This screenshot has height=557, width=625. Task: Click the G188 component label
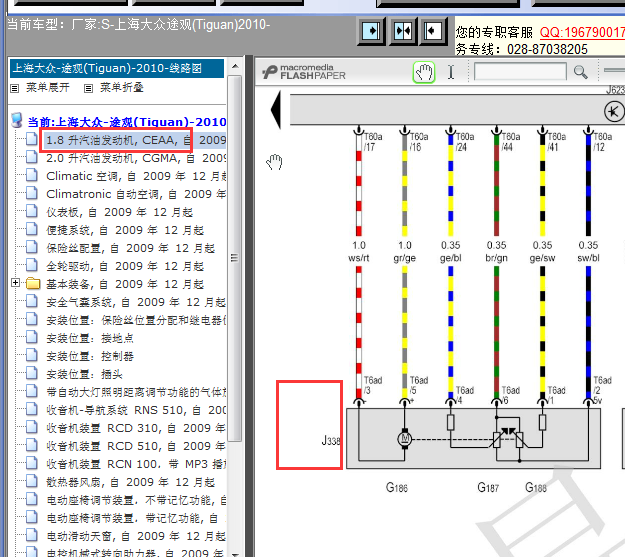(536, 488)
